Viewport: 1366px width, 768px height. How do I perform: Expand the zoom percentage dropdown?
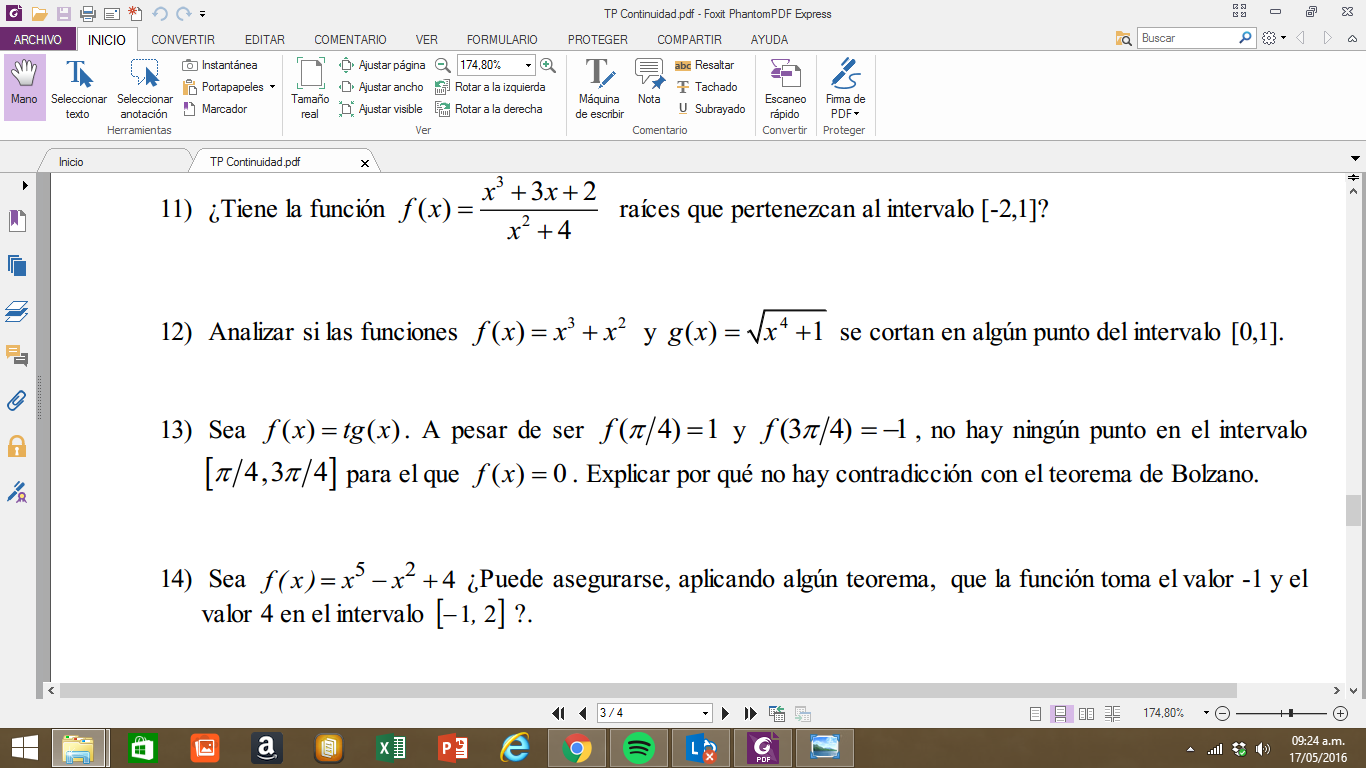tap(528, 65)
